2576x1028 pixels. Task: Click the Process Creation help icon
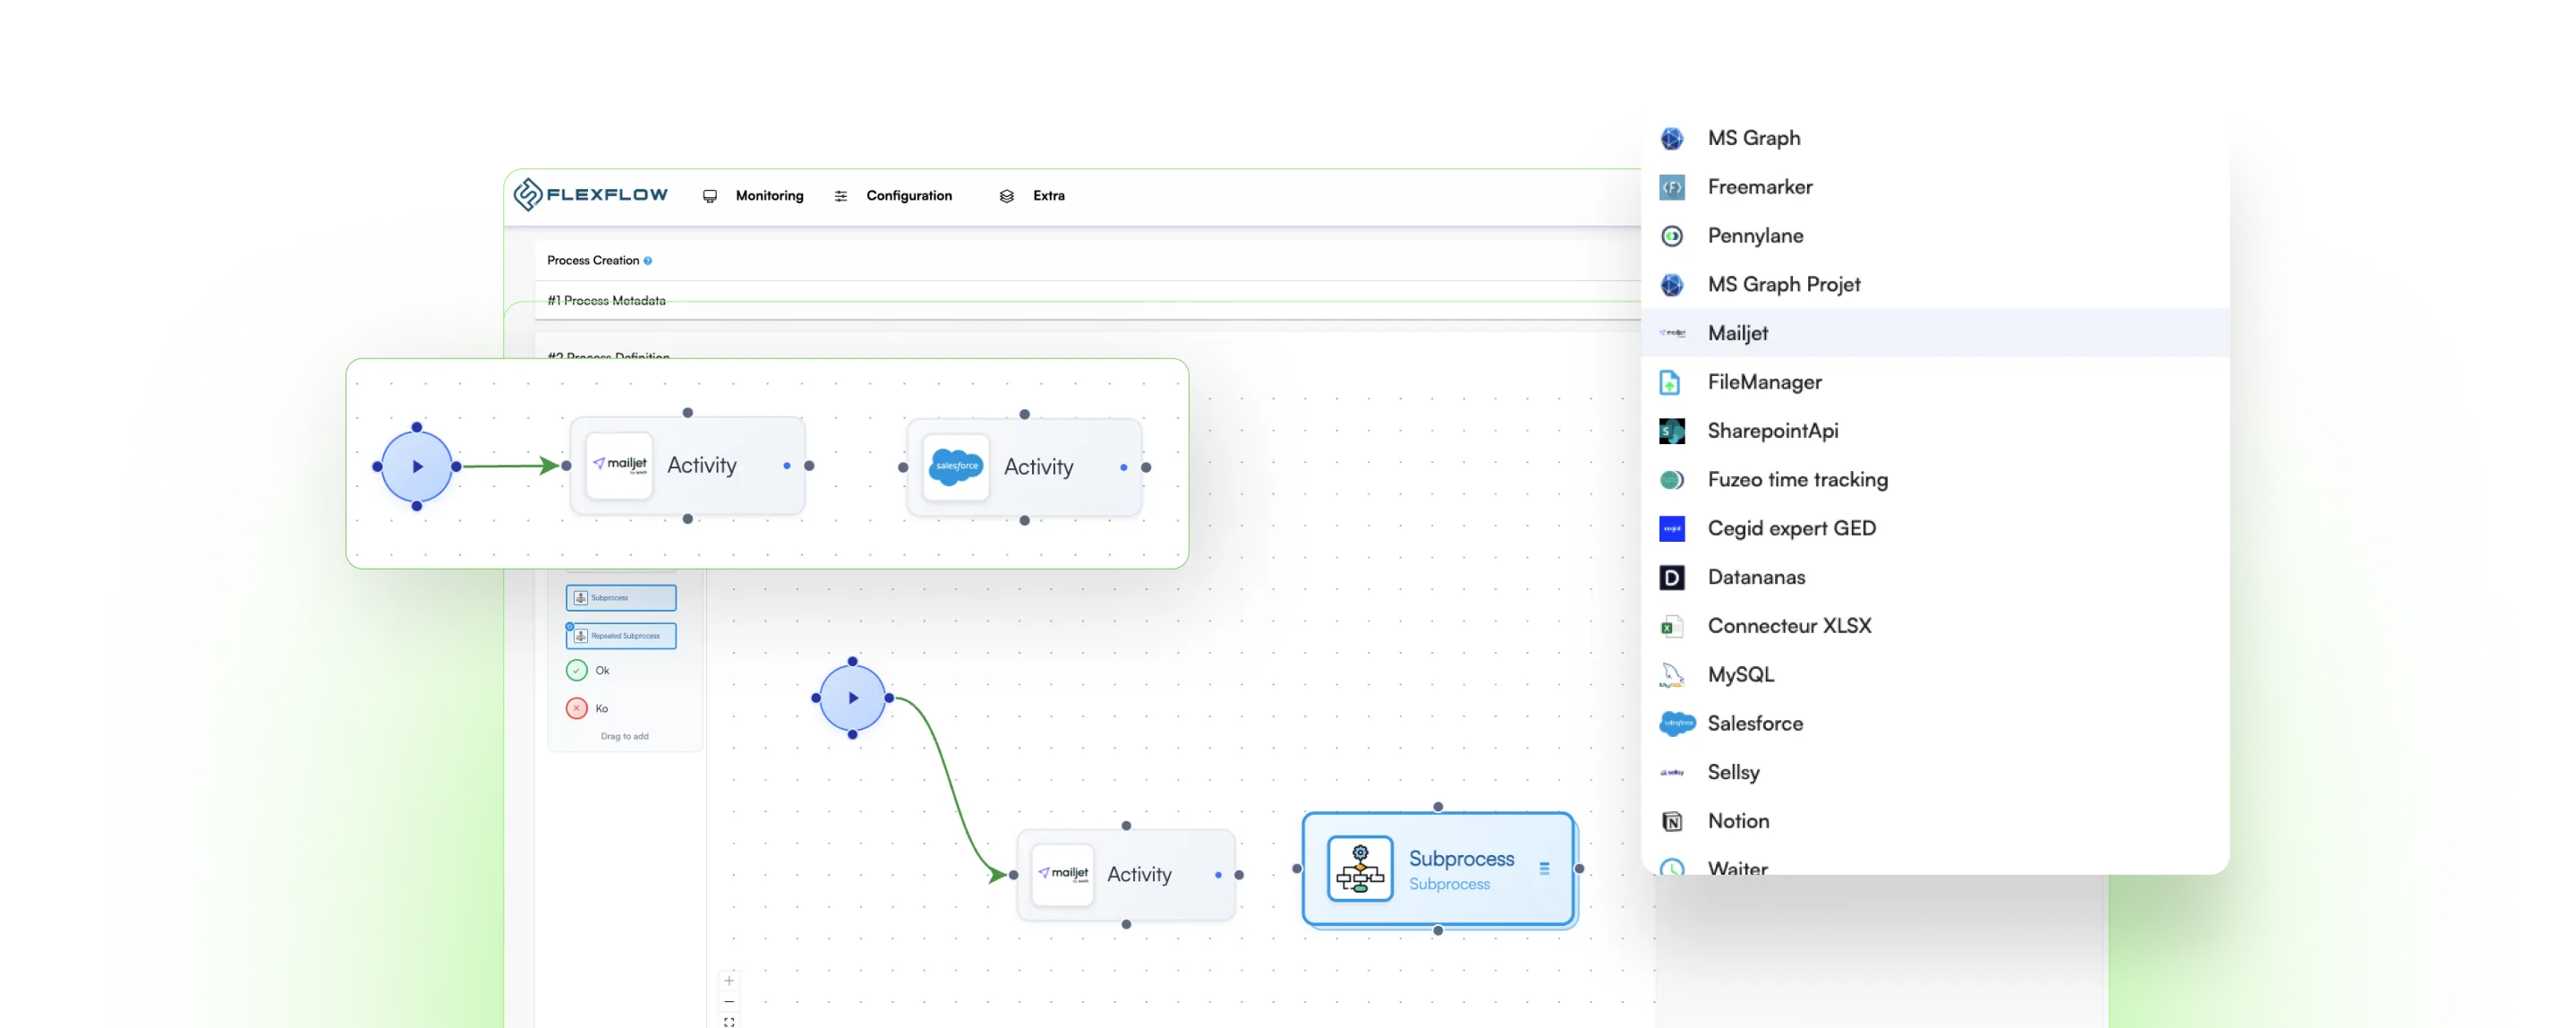(648, 261)
